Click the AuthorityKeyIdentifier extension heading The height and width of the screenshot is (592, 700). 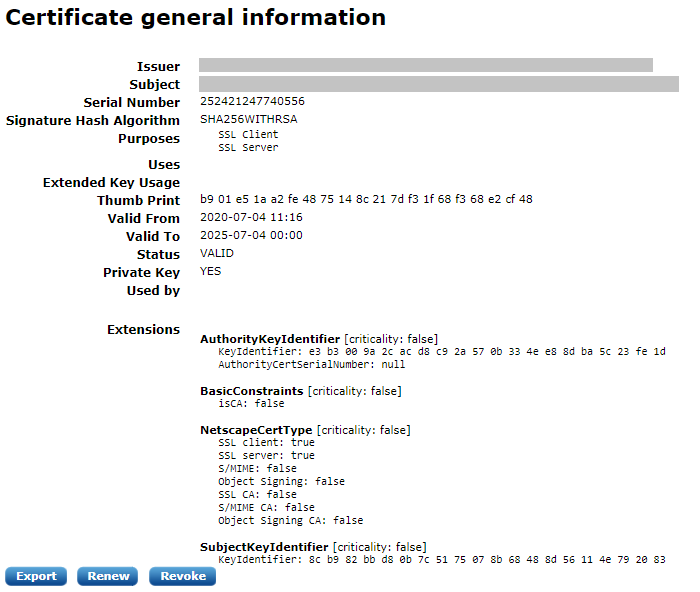pyautogui.click(x=271, y=339)
